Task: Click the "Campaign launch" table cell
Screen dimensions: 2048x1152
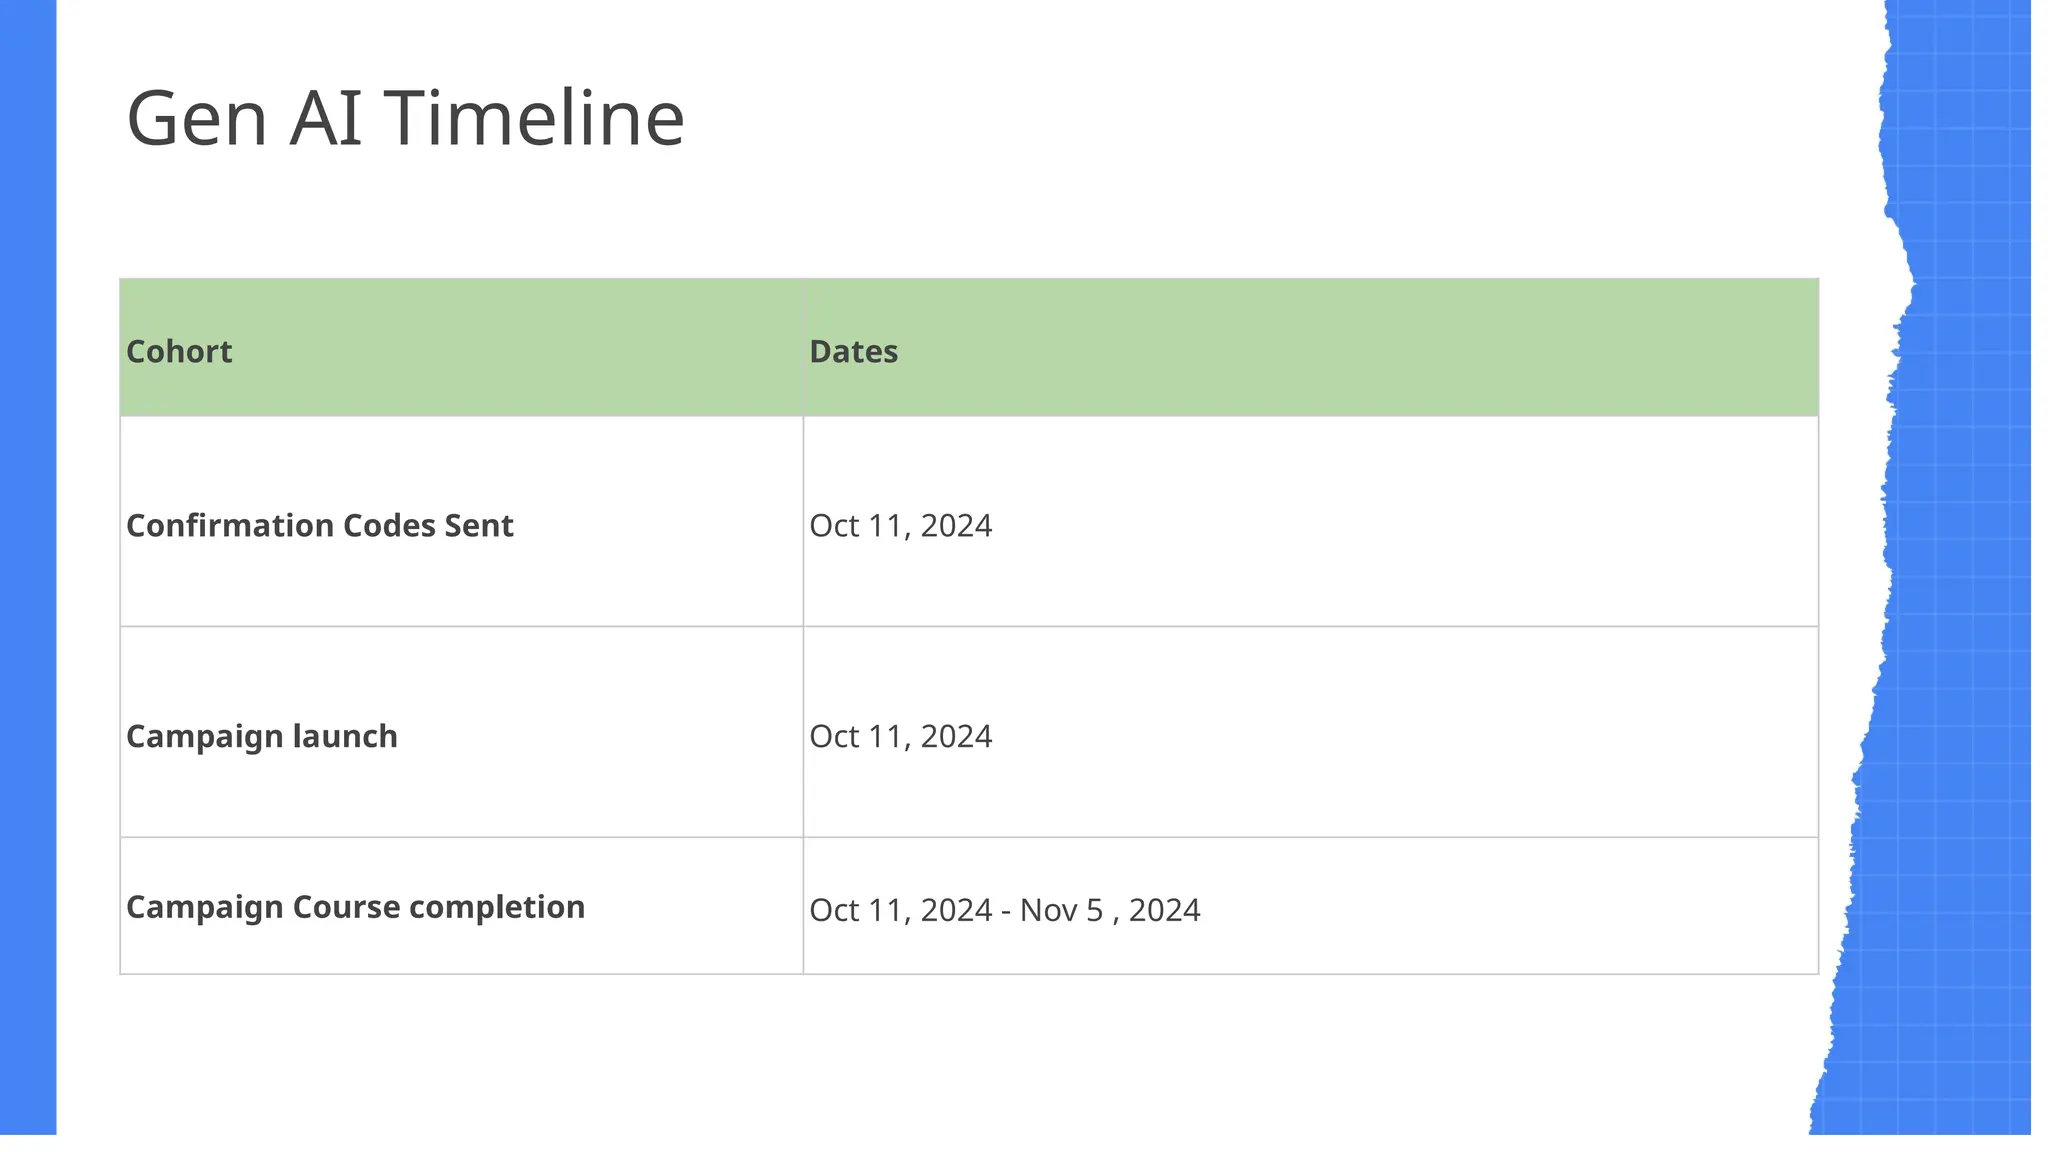Action: click(262, 736)
